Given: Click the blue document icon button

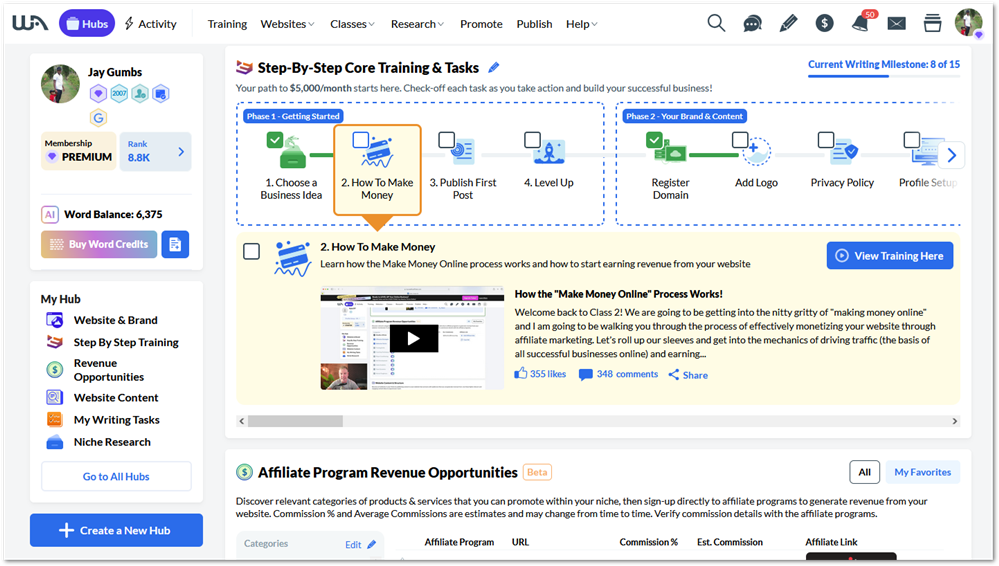Looking at the screenshot, I should click(x=175, y=244).
